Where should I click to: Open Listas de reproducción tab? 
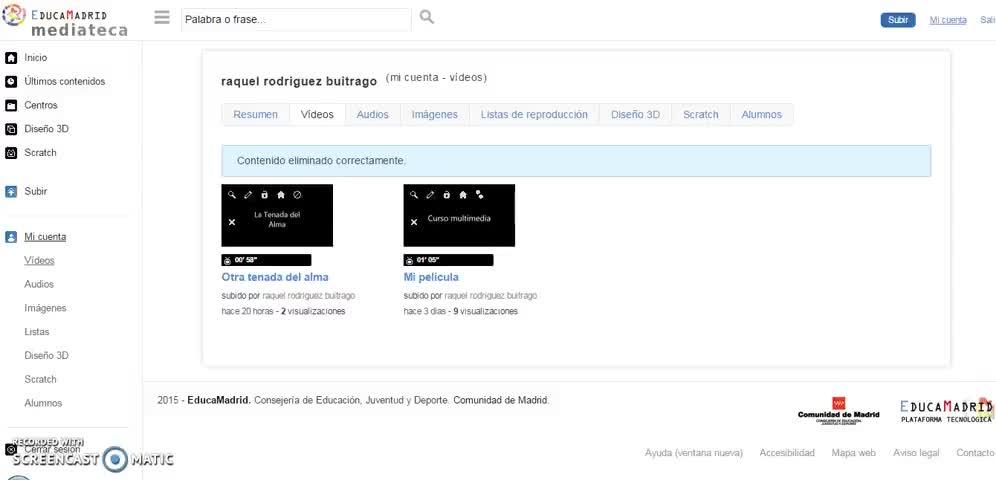[x=534, y=115]
